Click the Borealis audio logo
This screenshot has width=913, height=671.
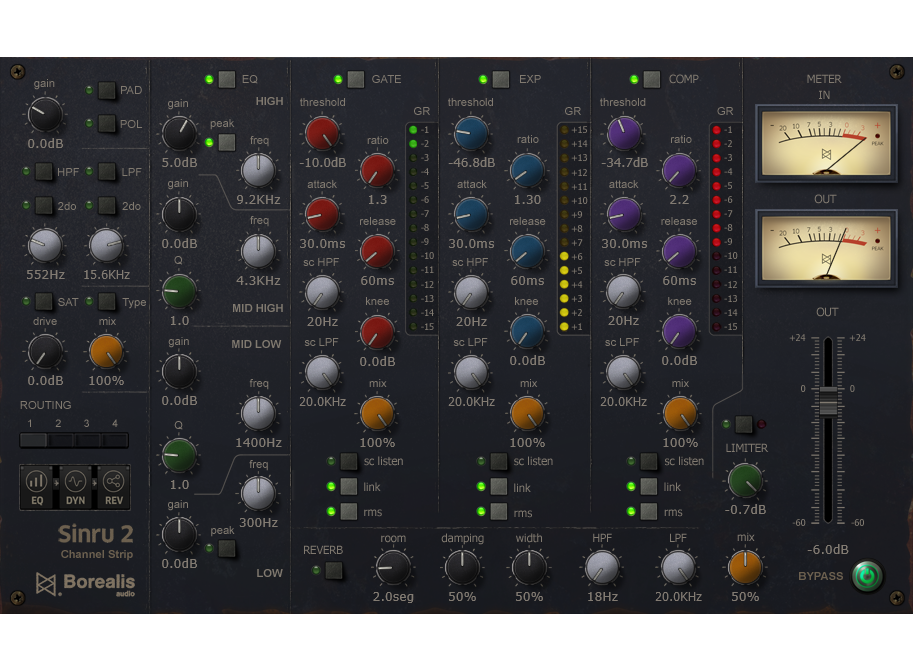(86, 584)
